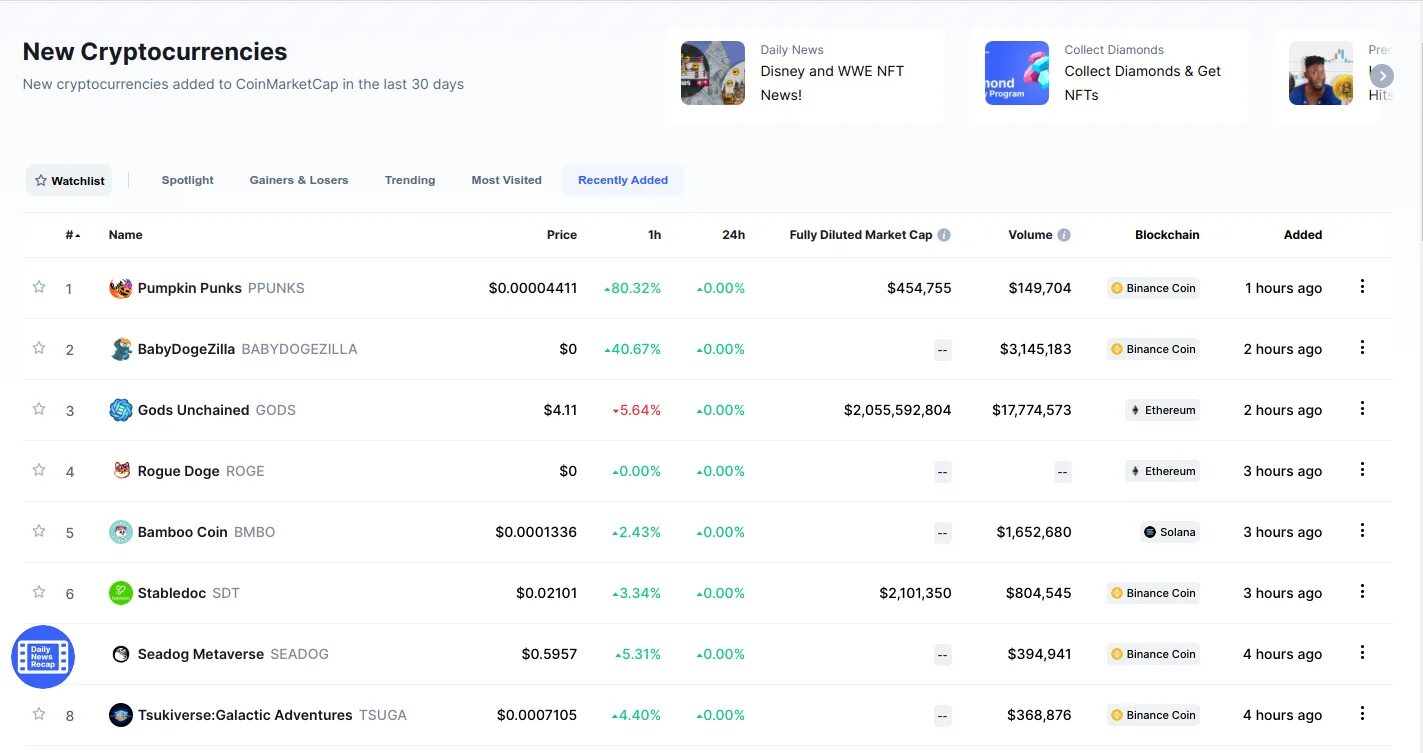Open the Daily News Recap floating icon
1423x753 pixels.
click(43, 657)
